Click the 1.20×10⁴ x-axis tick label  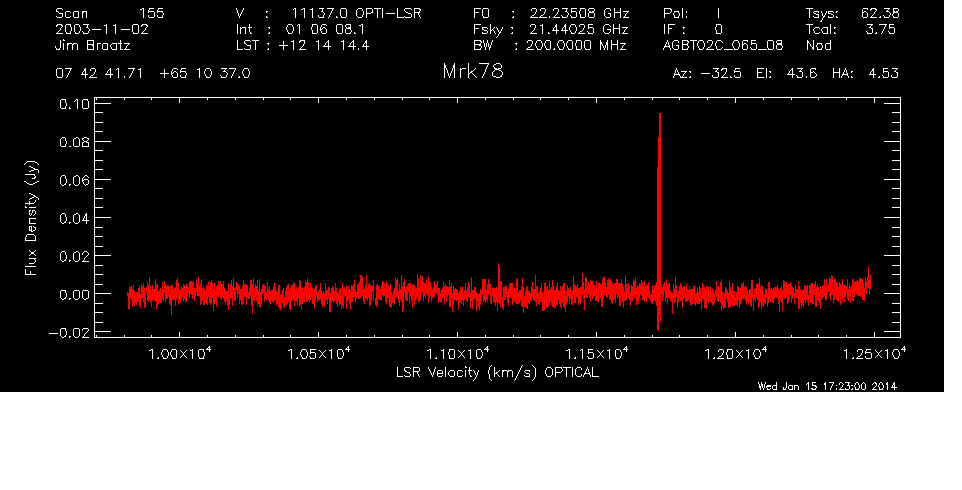point(736,353)
